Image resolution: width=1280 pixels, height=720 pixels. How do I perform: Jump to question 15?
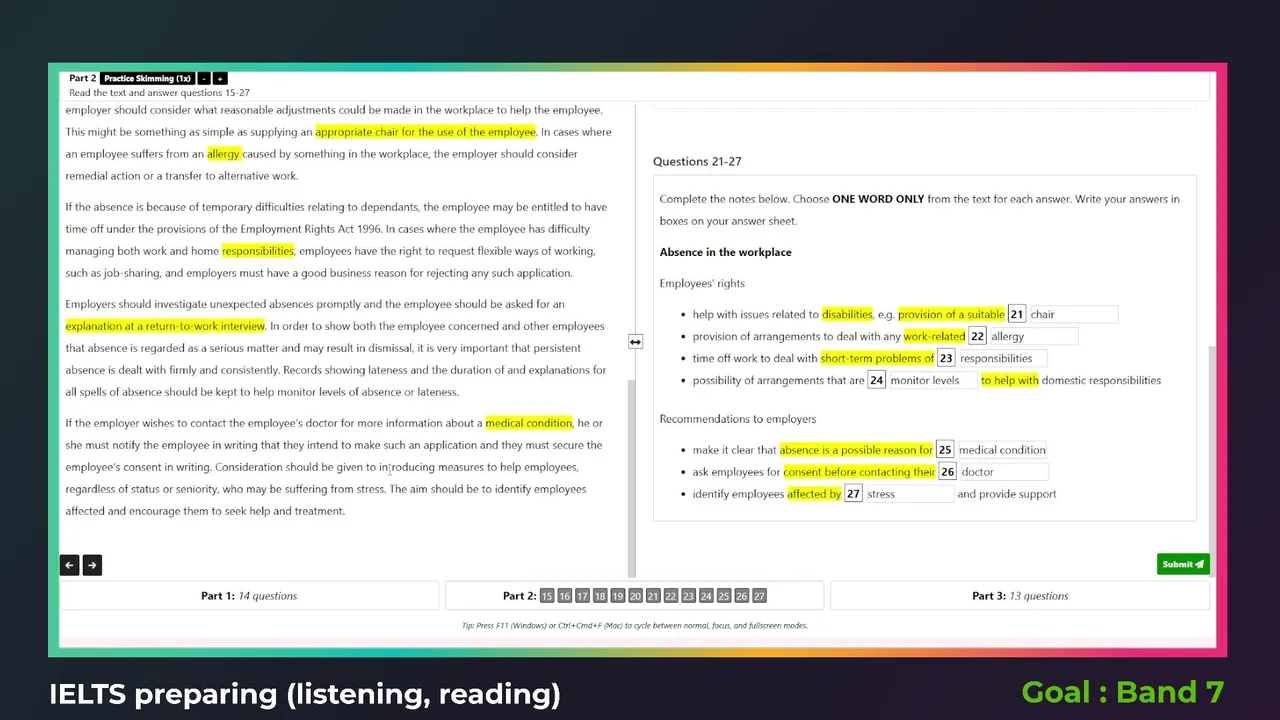pyautogui.click(x=547, y=596)
